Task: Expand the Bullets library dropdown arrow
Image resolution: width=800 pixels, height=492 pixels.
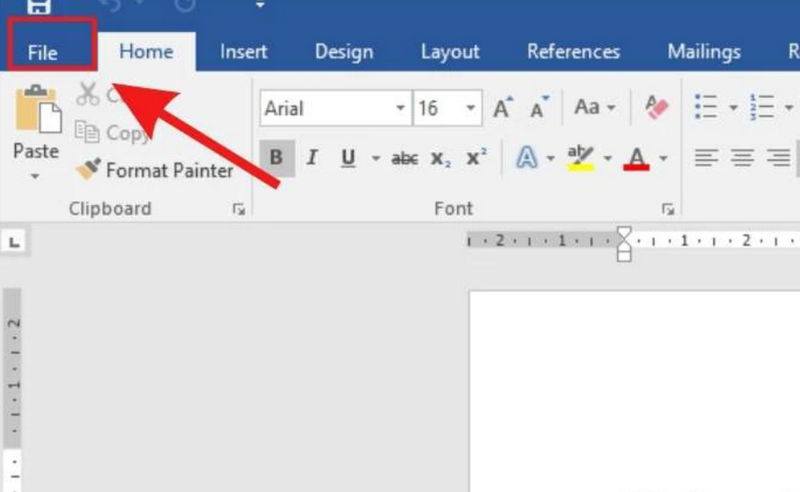Action: point(733,108)
